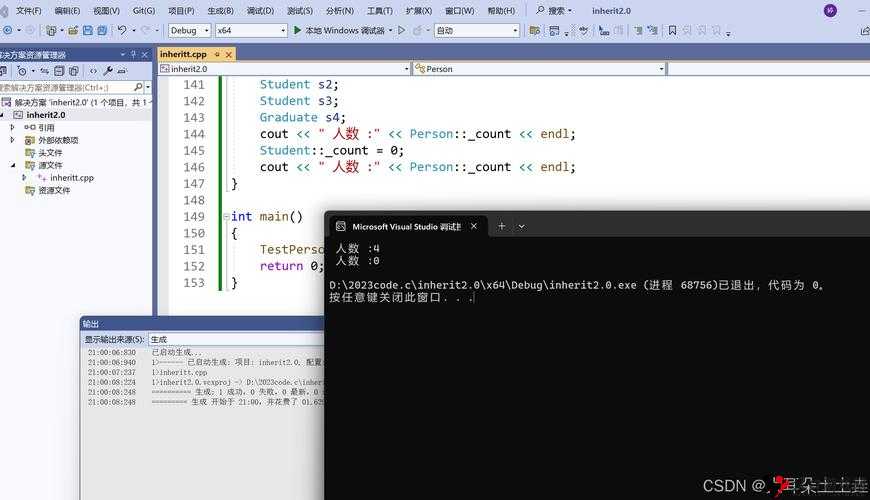Image resolution: width=870 pixels, height=500 pixels.
Task: Click the view code angle brackets icon
Action: [x=93, y=70]
